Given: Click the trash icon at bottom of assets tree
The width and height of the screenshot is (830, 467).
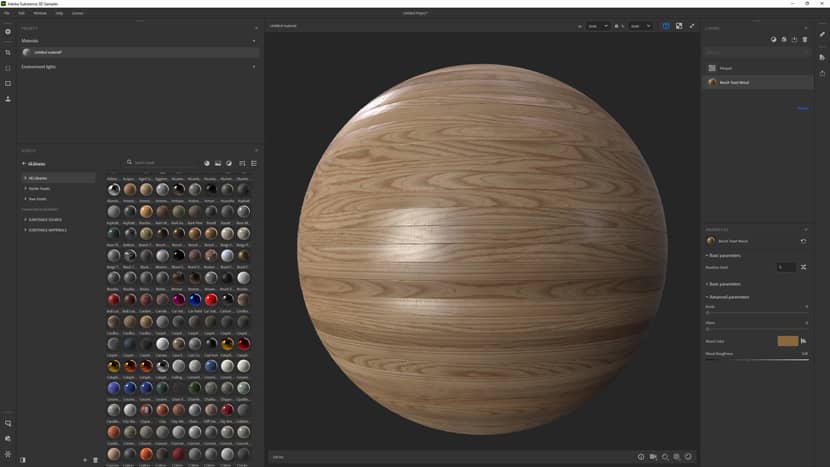Looking at the screenshot, I should [x=95, y=460].
